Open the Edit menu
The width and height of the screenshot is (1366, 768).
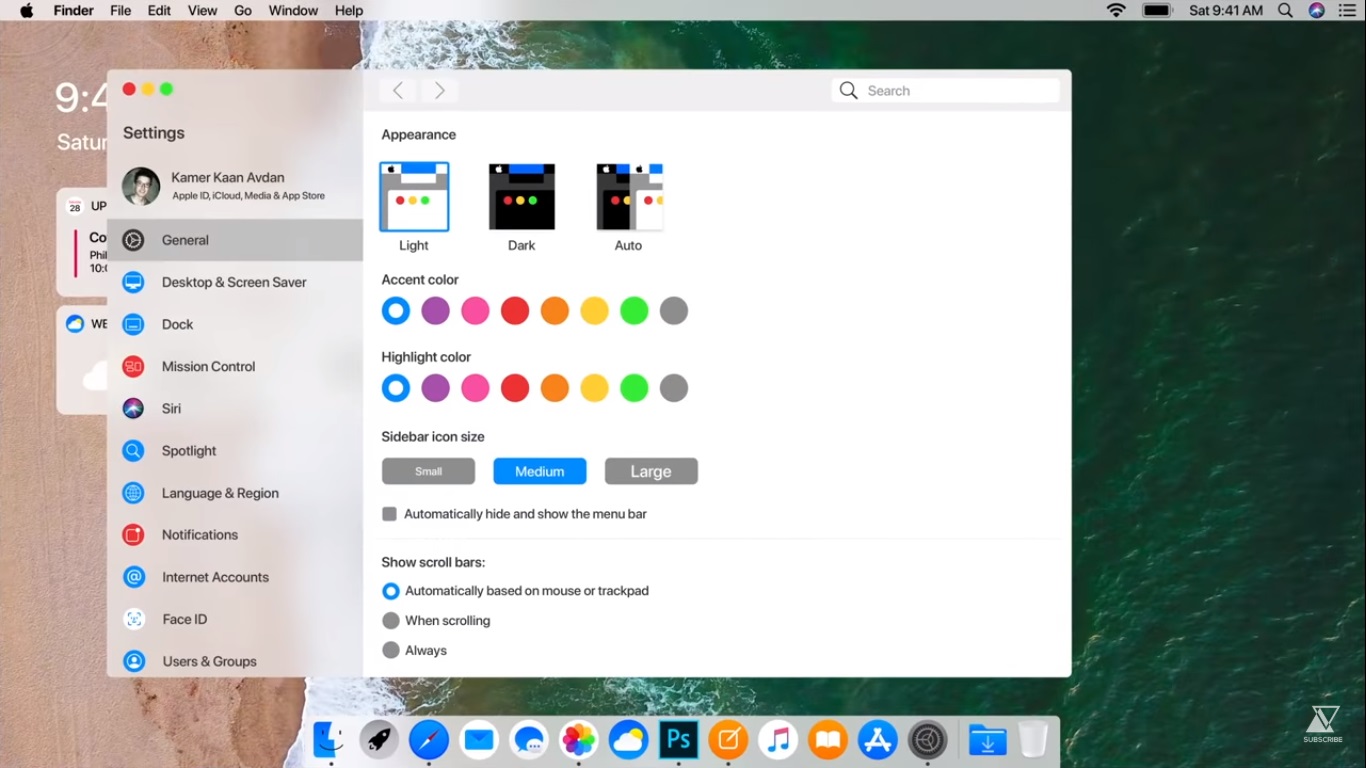[x=159, y=10]
